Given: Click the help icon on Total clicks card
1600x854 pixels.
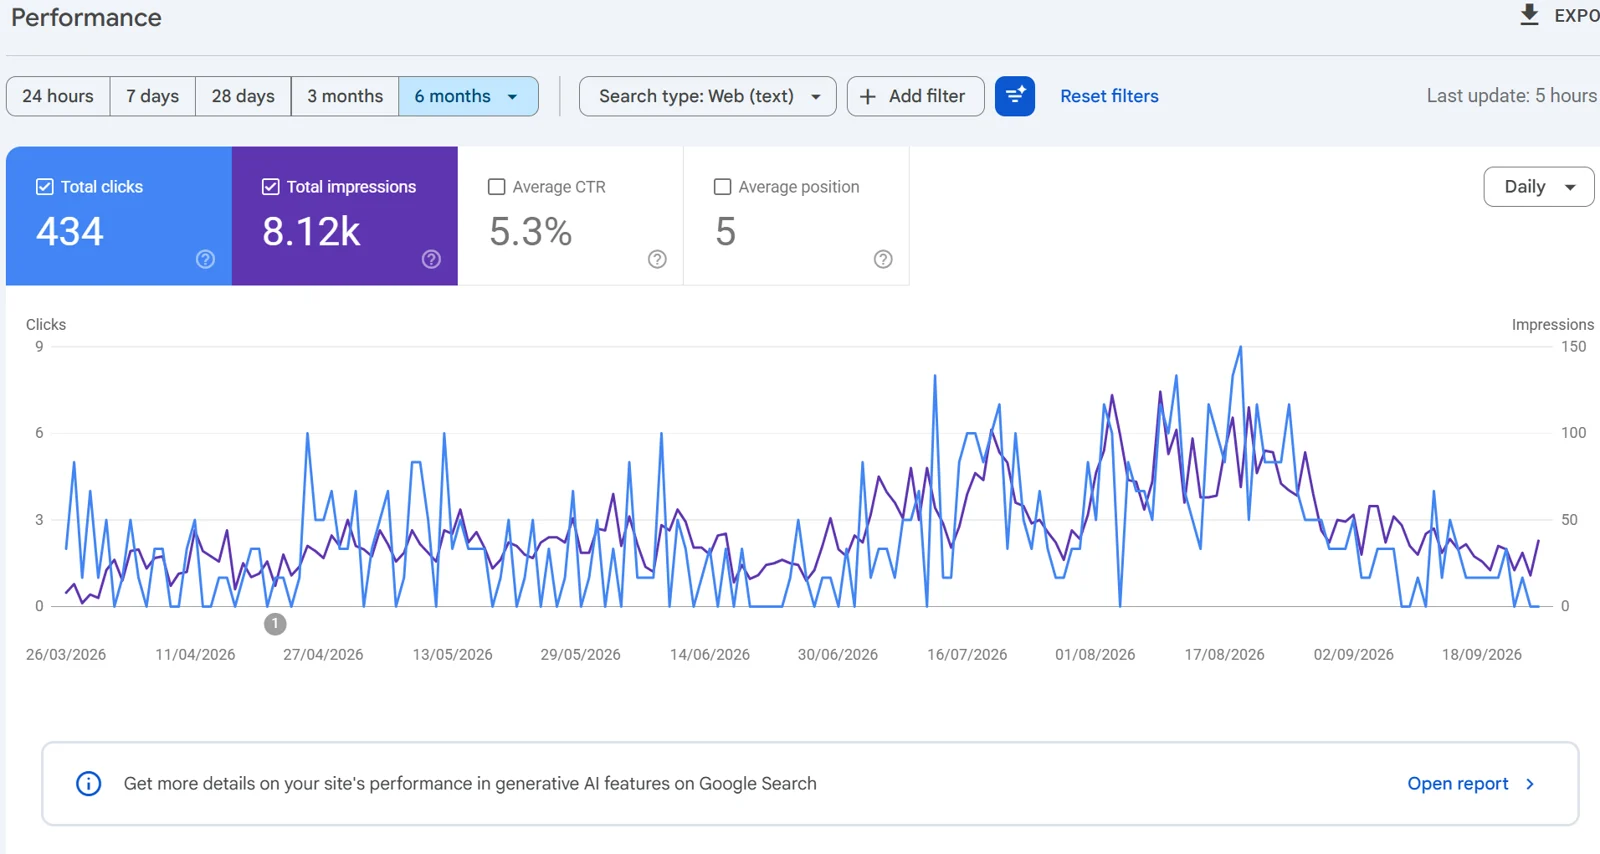Looking at the screenshot, I should [205, 259].
